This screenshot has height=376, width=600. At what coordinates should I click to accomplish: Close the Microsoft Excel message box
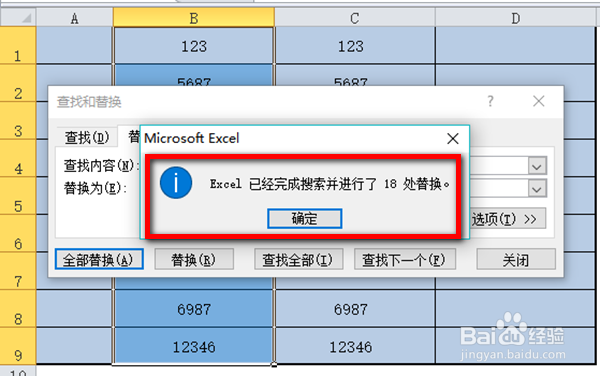pos(453,138)
